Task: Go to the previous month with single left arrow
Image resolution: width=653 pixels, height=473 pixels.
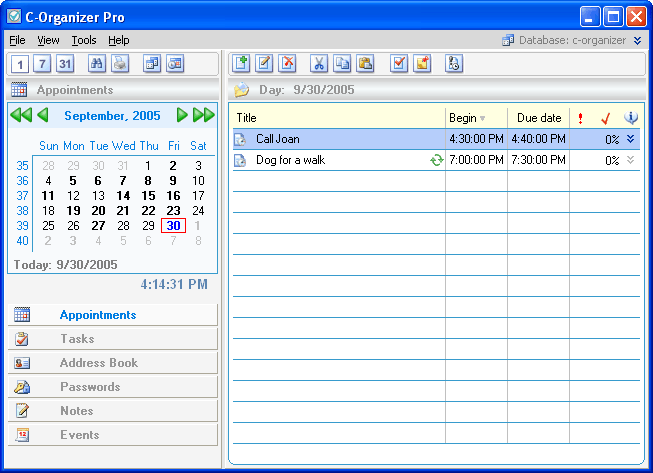Action: [42, 115]
